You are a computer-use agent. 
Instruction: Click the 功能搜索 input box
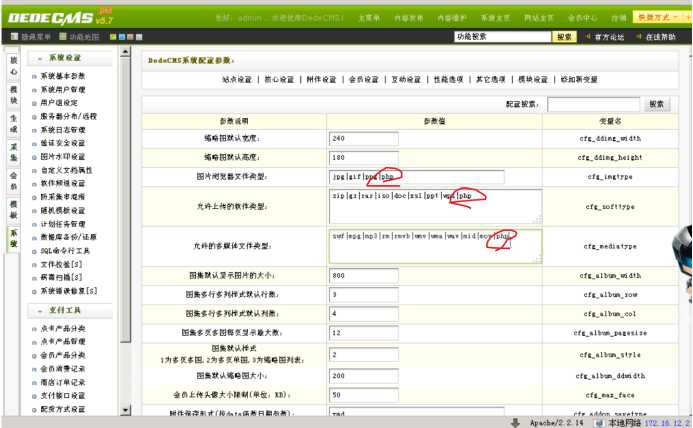coord(503,37)
